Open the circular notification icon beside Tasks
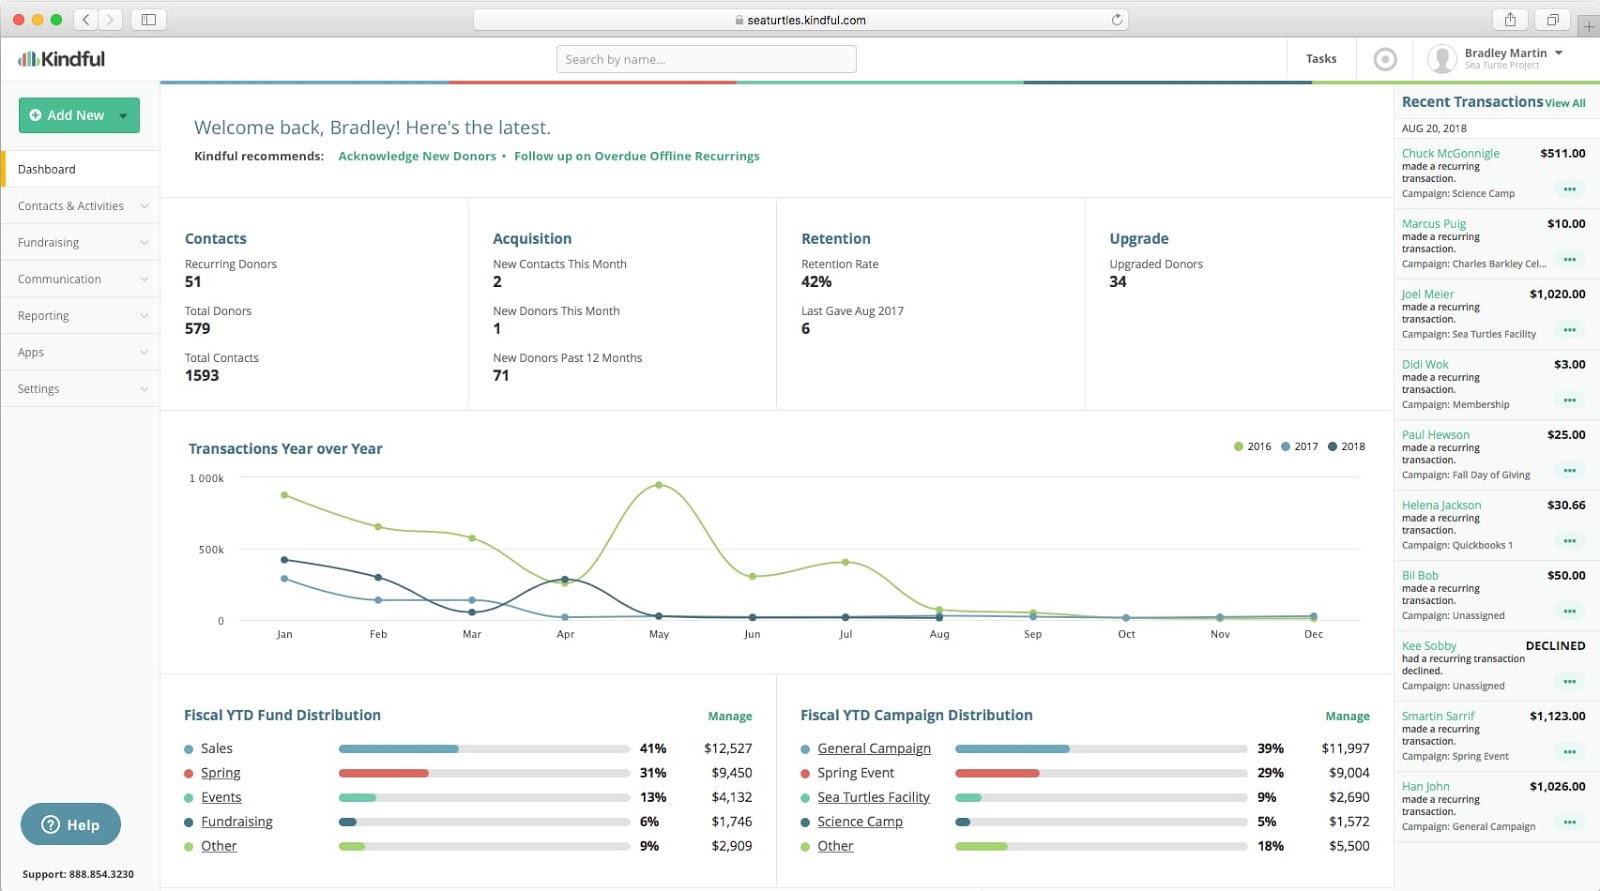 (1385, 60)
